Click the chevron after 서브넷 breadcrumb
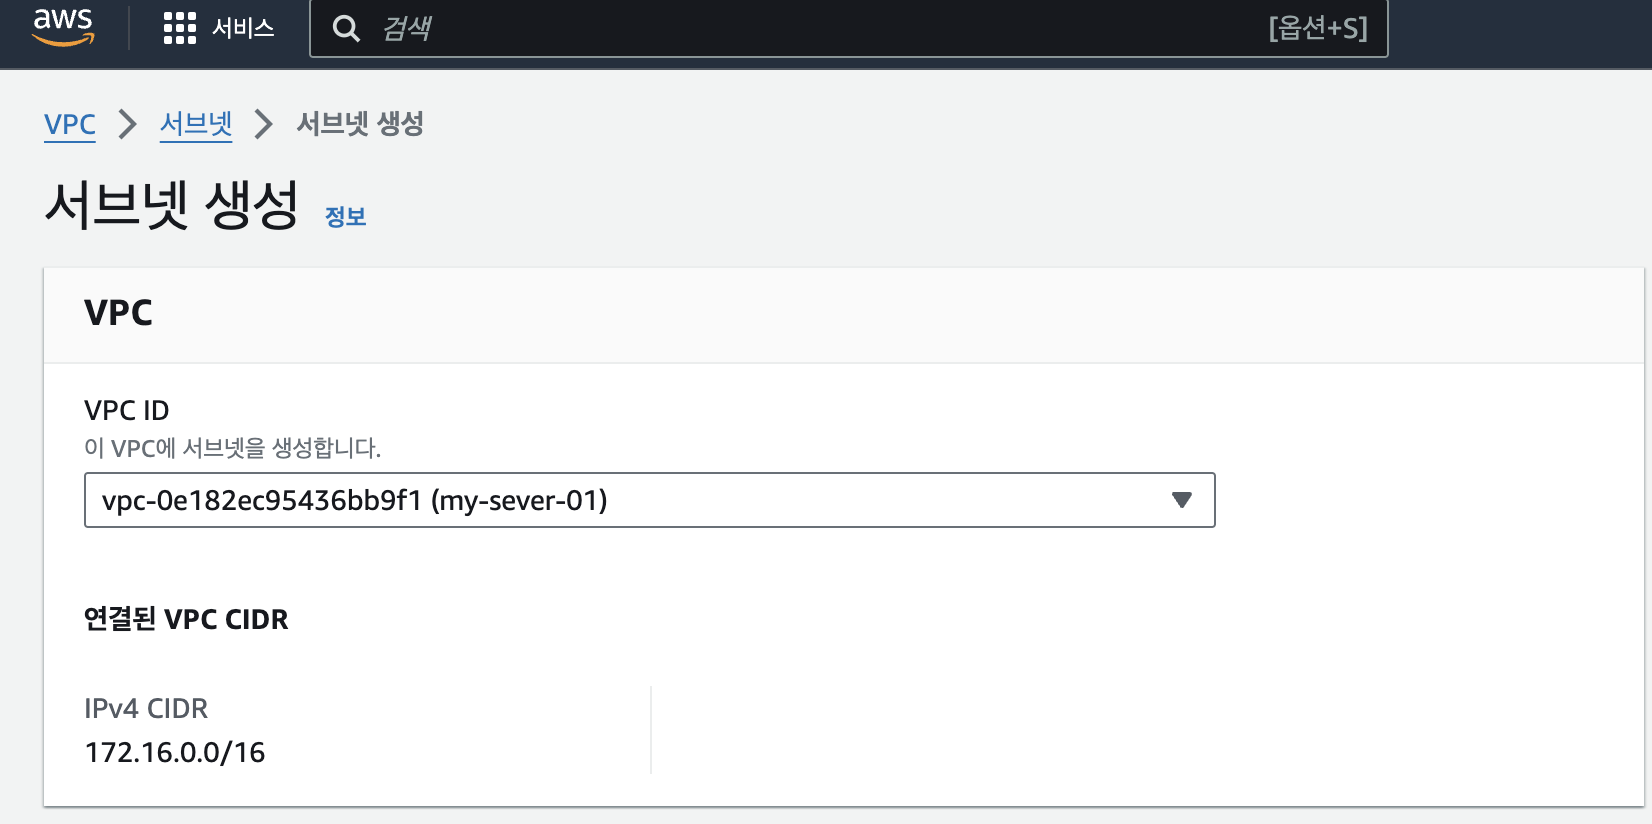The image size is (1652, 824). point(263,124)
